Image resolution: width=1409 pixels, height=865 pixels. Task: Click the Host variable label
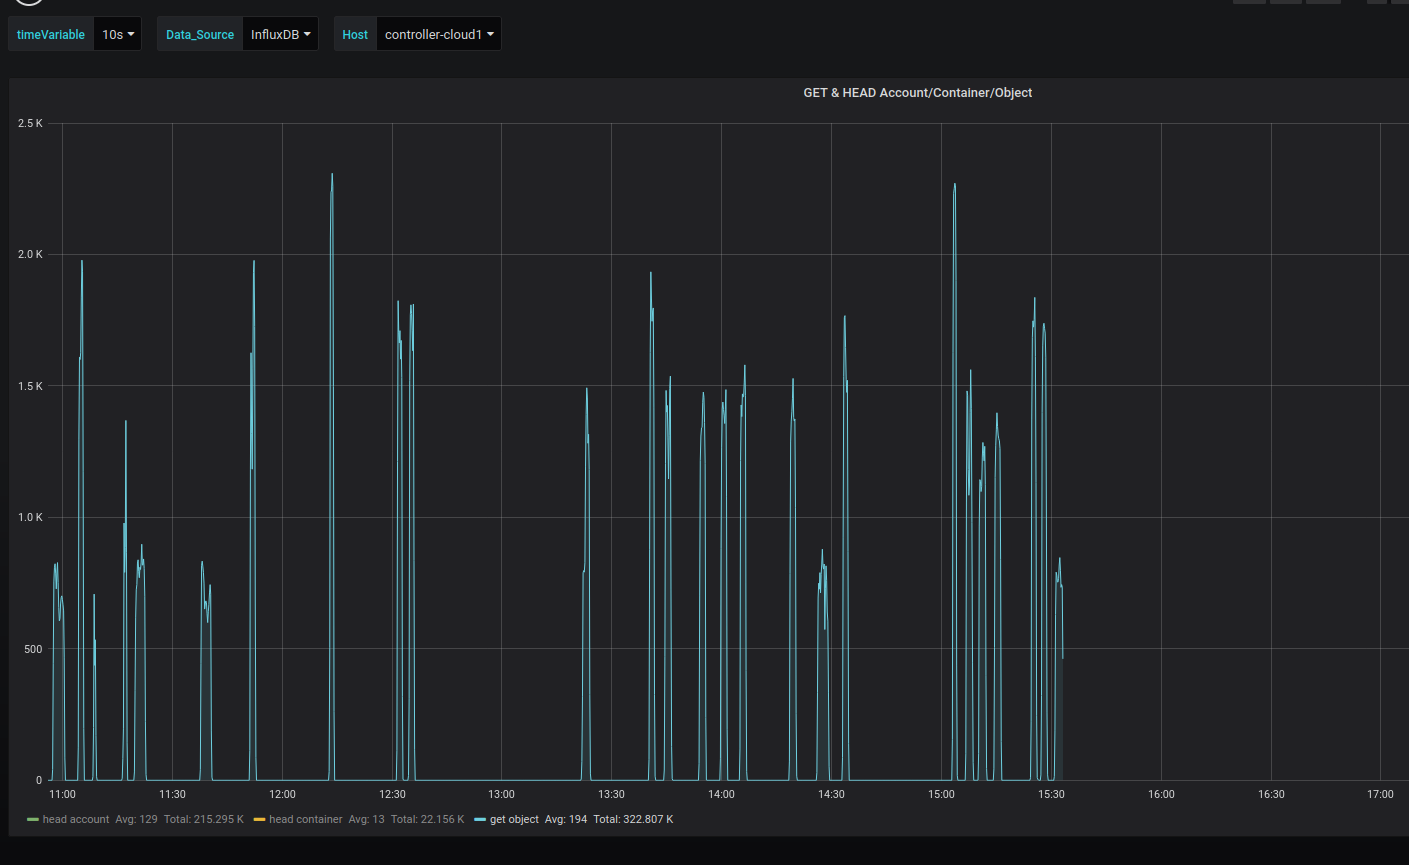pyautogui.click(x=355, y=34)
